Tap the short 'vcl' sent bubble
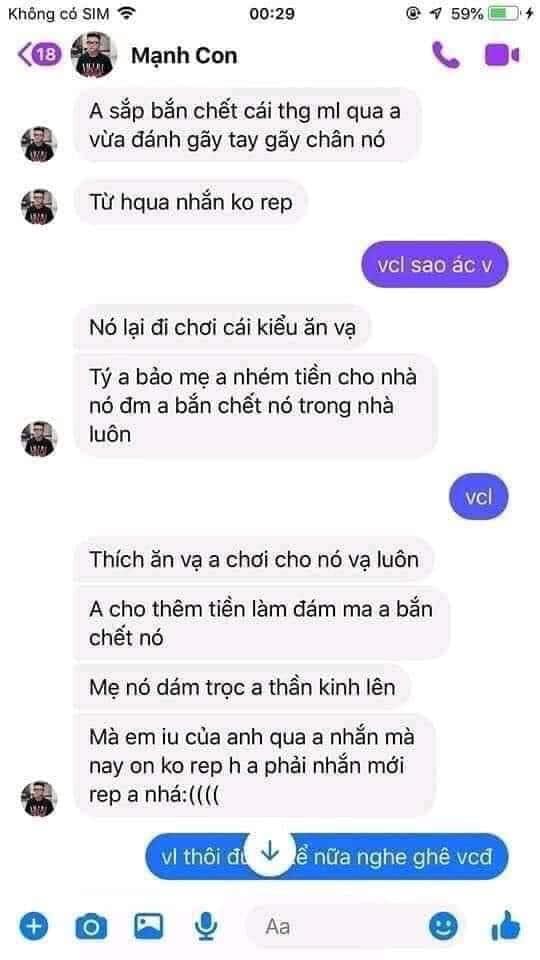The height and width of the screenshot is (960, 540). (478, 496)
